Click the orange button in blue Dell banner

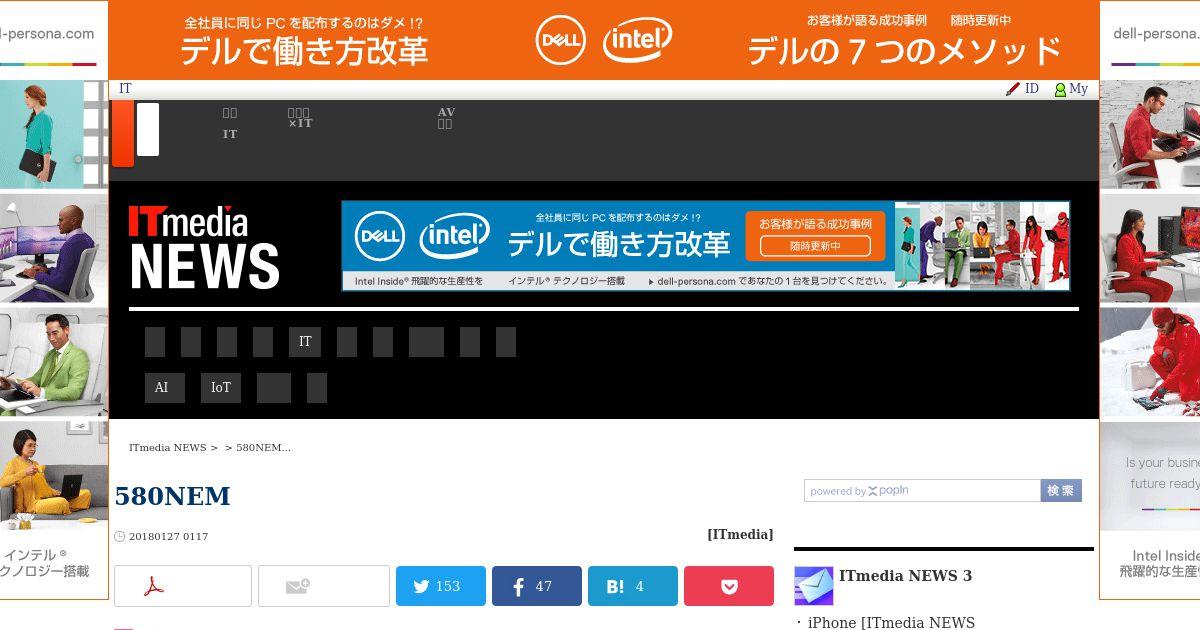point(815,236)
